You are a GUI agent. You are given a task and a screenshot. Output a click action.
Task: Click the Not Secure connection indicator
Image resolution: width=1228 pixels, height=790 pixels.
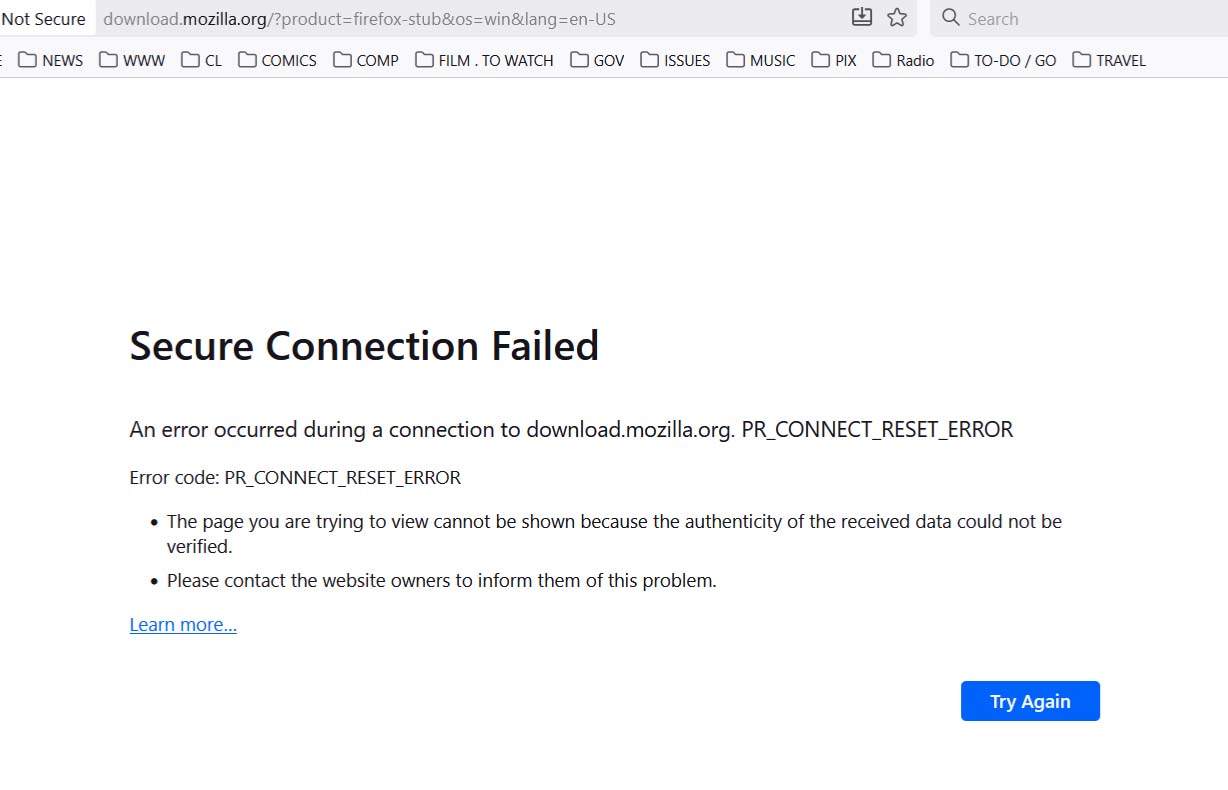(x=44, y=19)
